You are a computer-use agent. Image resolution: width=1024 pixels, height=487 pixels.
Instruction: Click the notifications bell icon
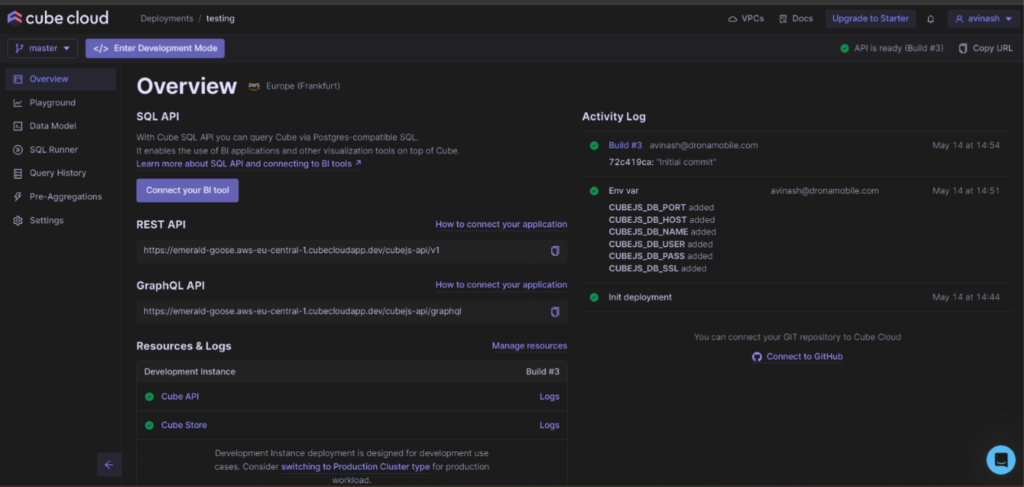point(931,19)
